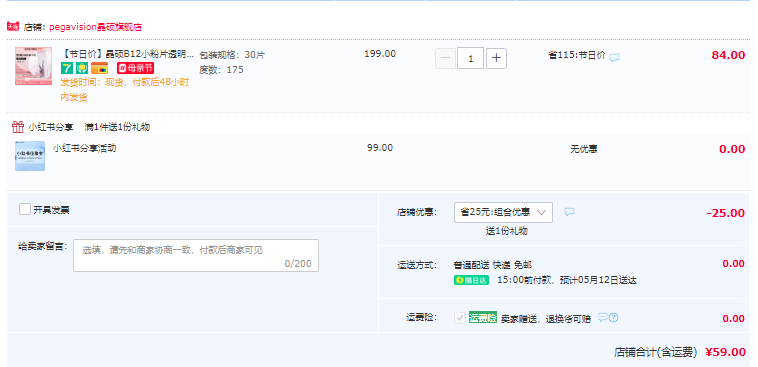758x367 pixels.
Task: Decrease quantity with the minus button
Action: 445,59
